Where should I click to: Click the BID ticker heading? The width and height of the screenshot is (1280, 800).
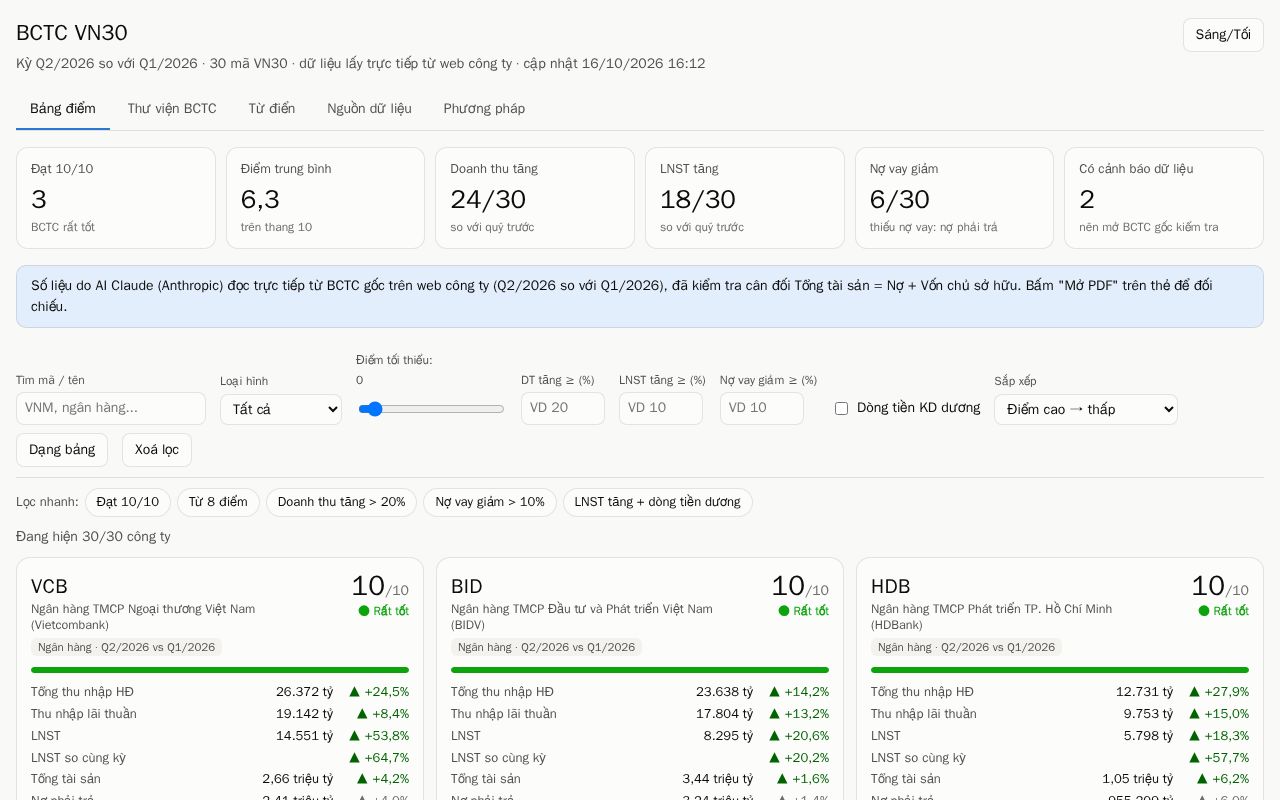tap(467, 587)
